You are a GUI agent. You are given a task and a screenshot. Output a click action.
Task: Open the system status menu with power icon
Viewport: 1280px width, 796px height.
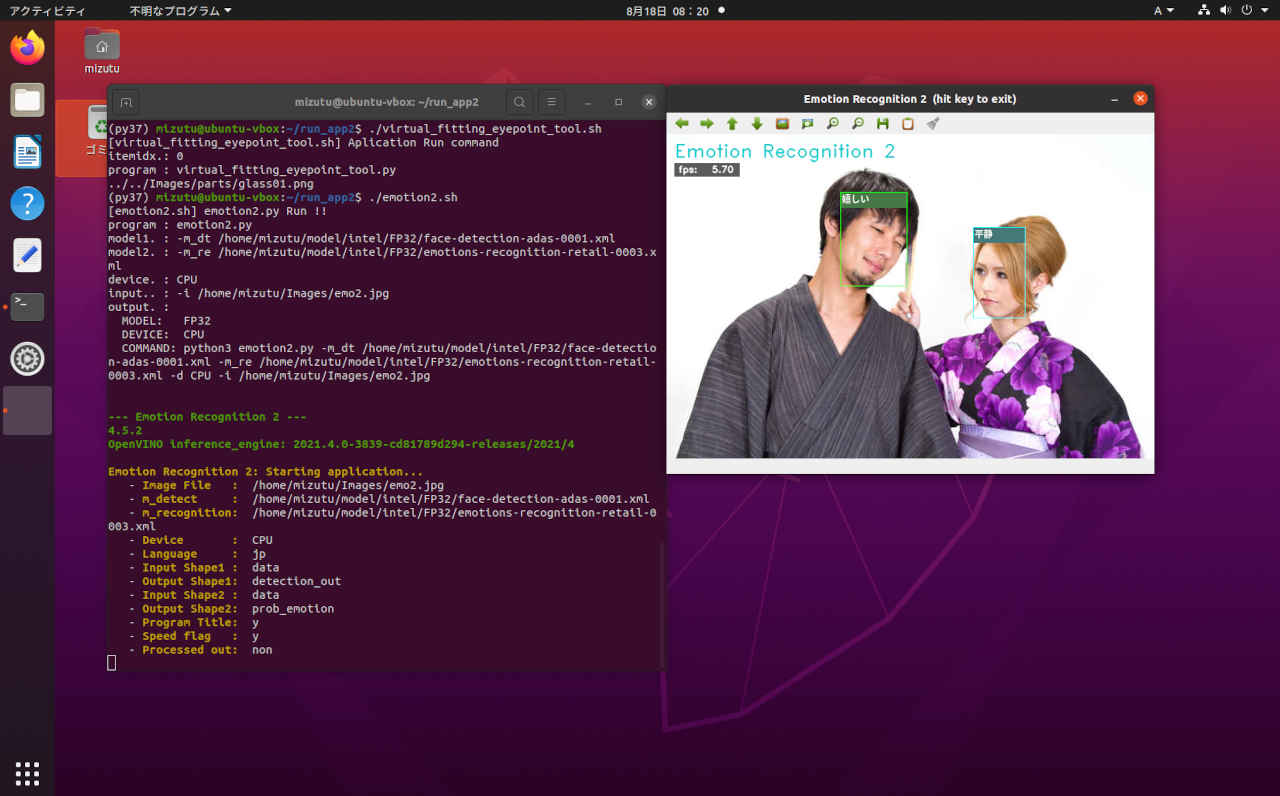click(1246, 10)
